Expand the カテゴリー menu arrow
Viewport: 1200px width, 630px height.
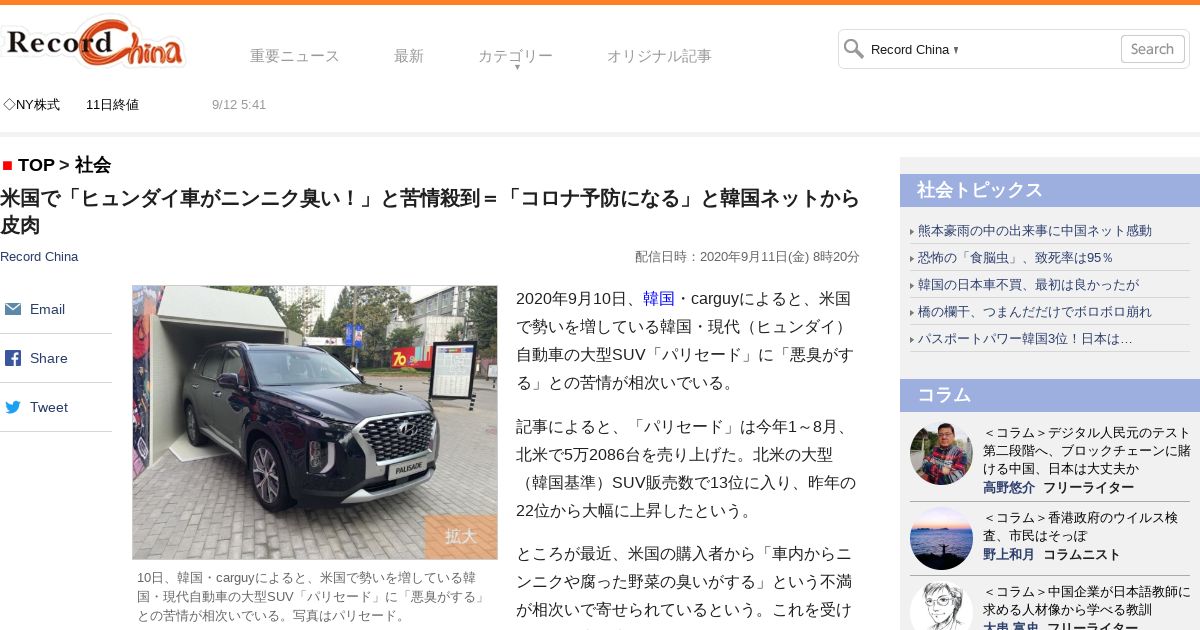pos(517,66)
